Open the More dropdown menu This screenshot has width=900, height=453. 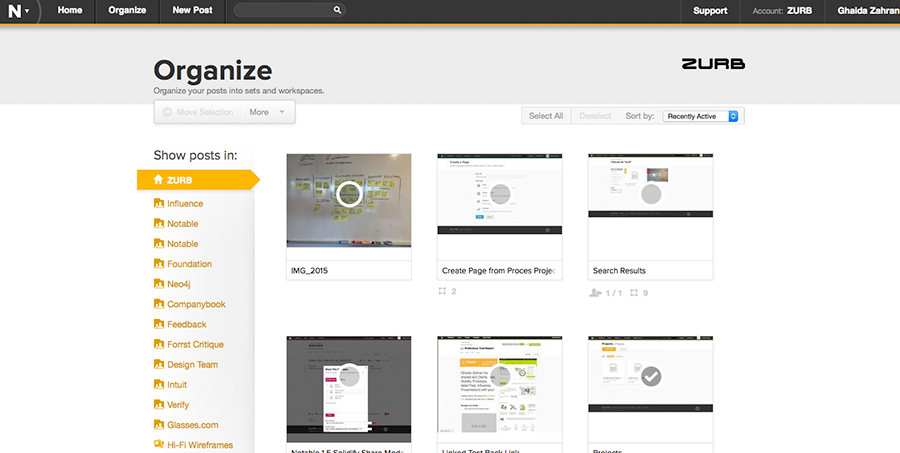coord(268,112)
